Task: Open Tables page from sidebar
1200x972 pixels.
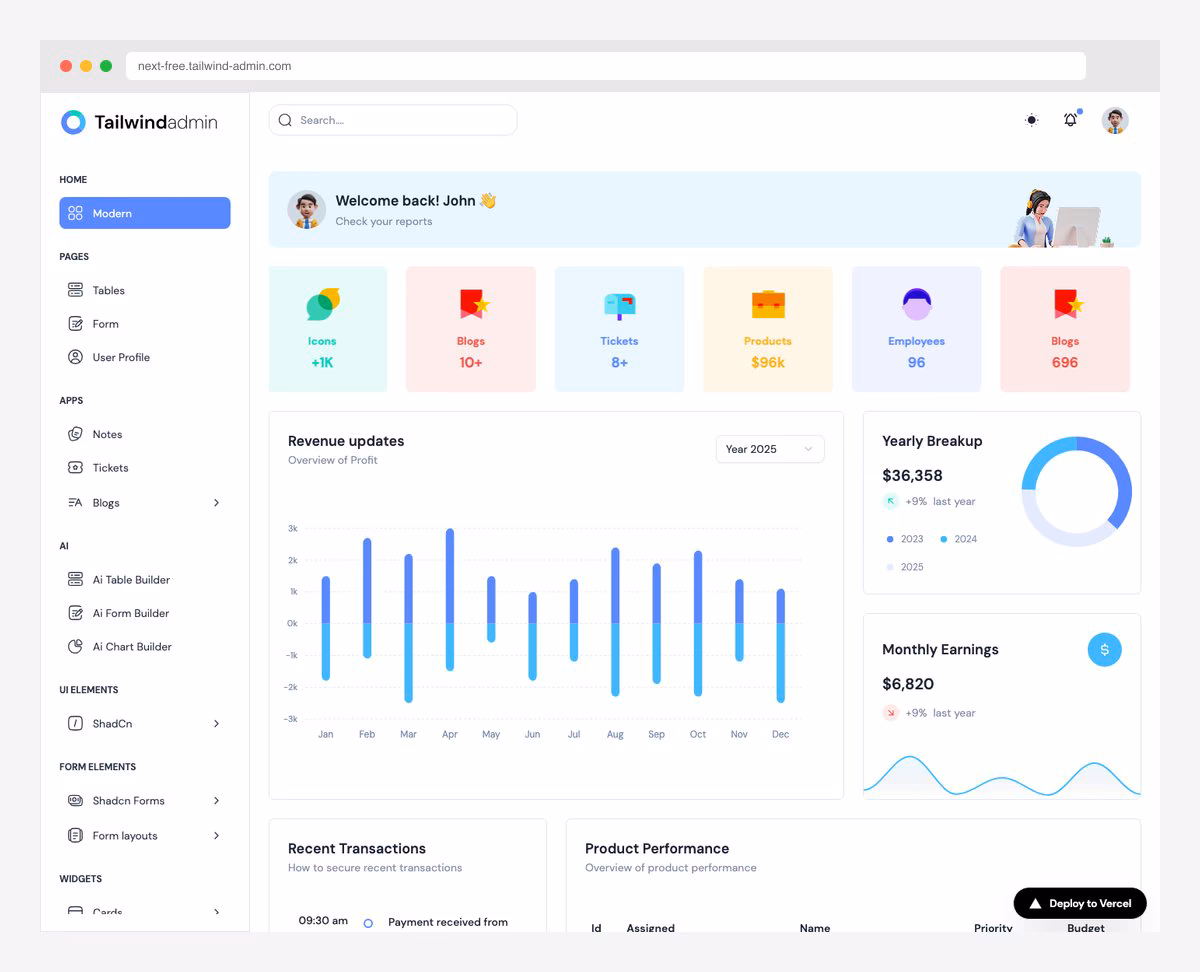Action: click(109, 290)
